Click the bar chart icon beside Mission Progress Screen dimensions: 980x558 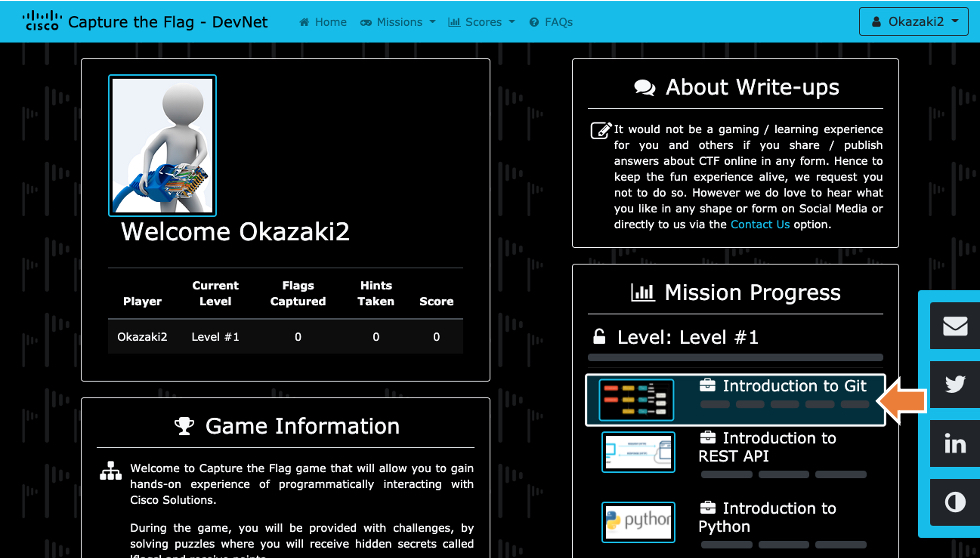(x=642, y=293)
